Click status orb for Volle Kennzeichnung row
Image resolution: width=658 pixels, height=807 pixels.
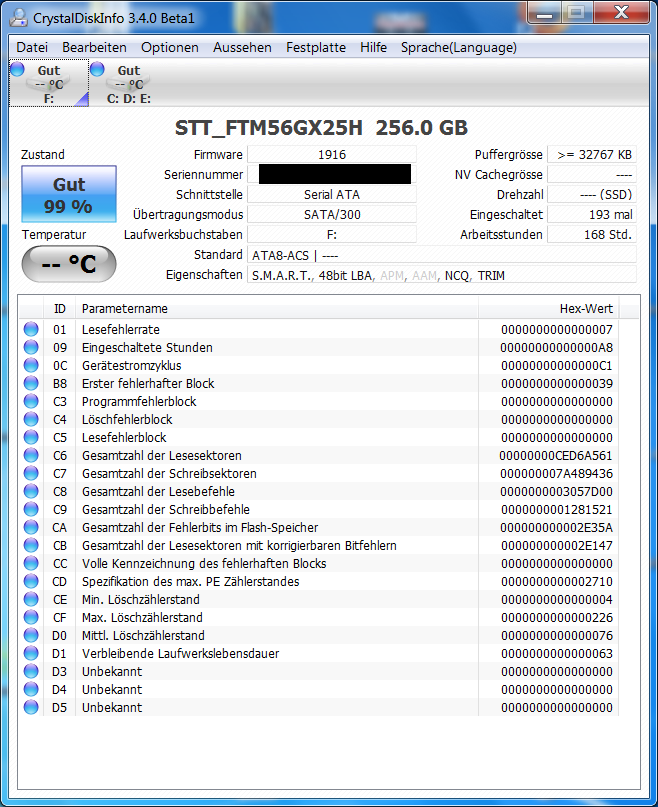point(31,563)
